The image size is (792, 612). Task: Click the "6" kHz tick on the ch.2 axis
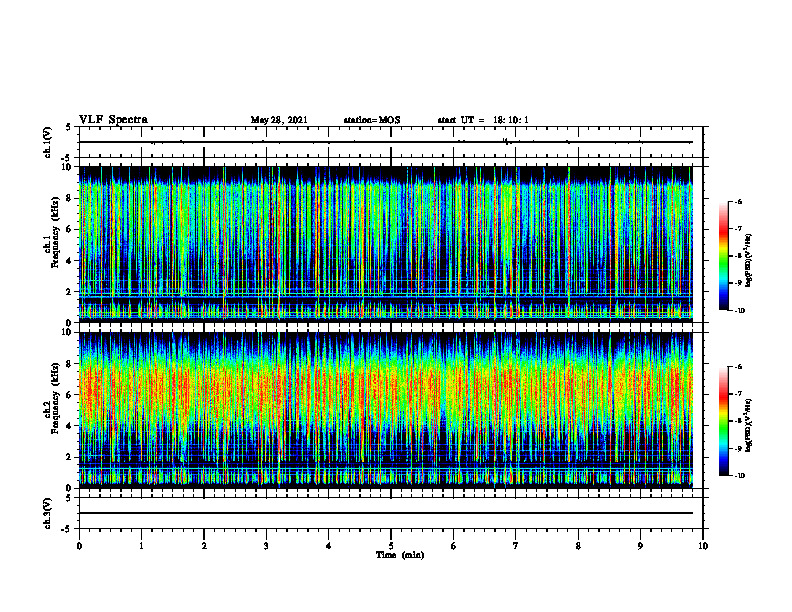70,395
